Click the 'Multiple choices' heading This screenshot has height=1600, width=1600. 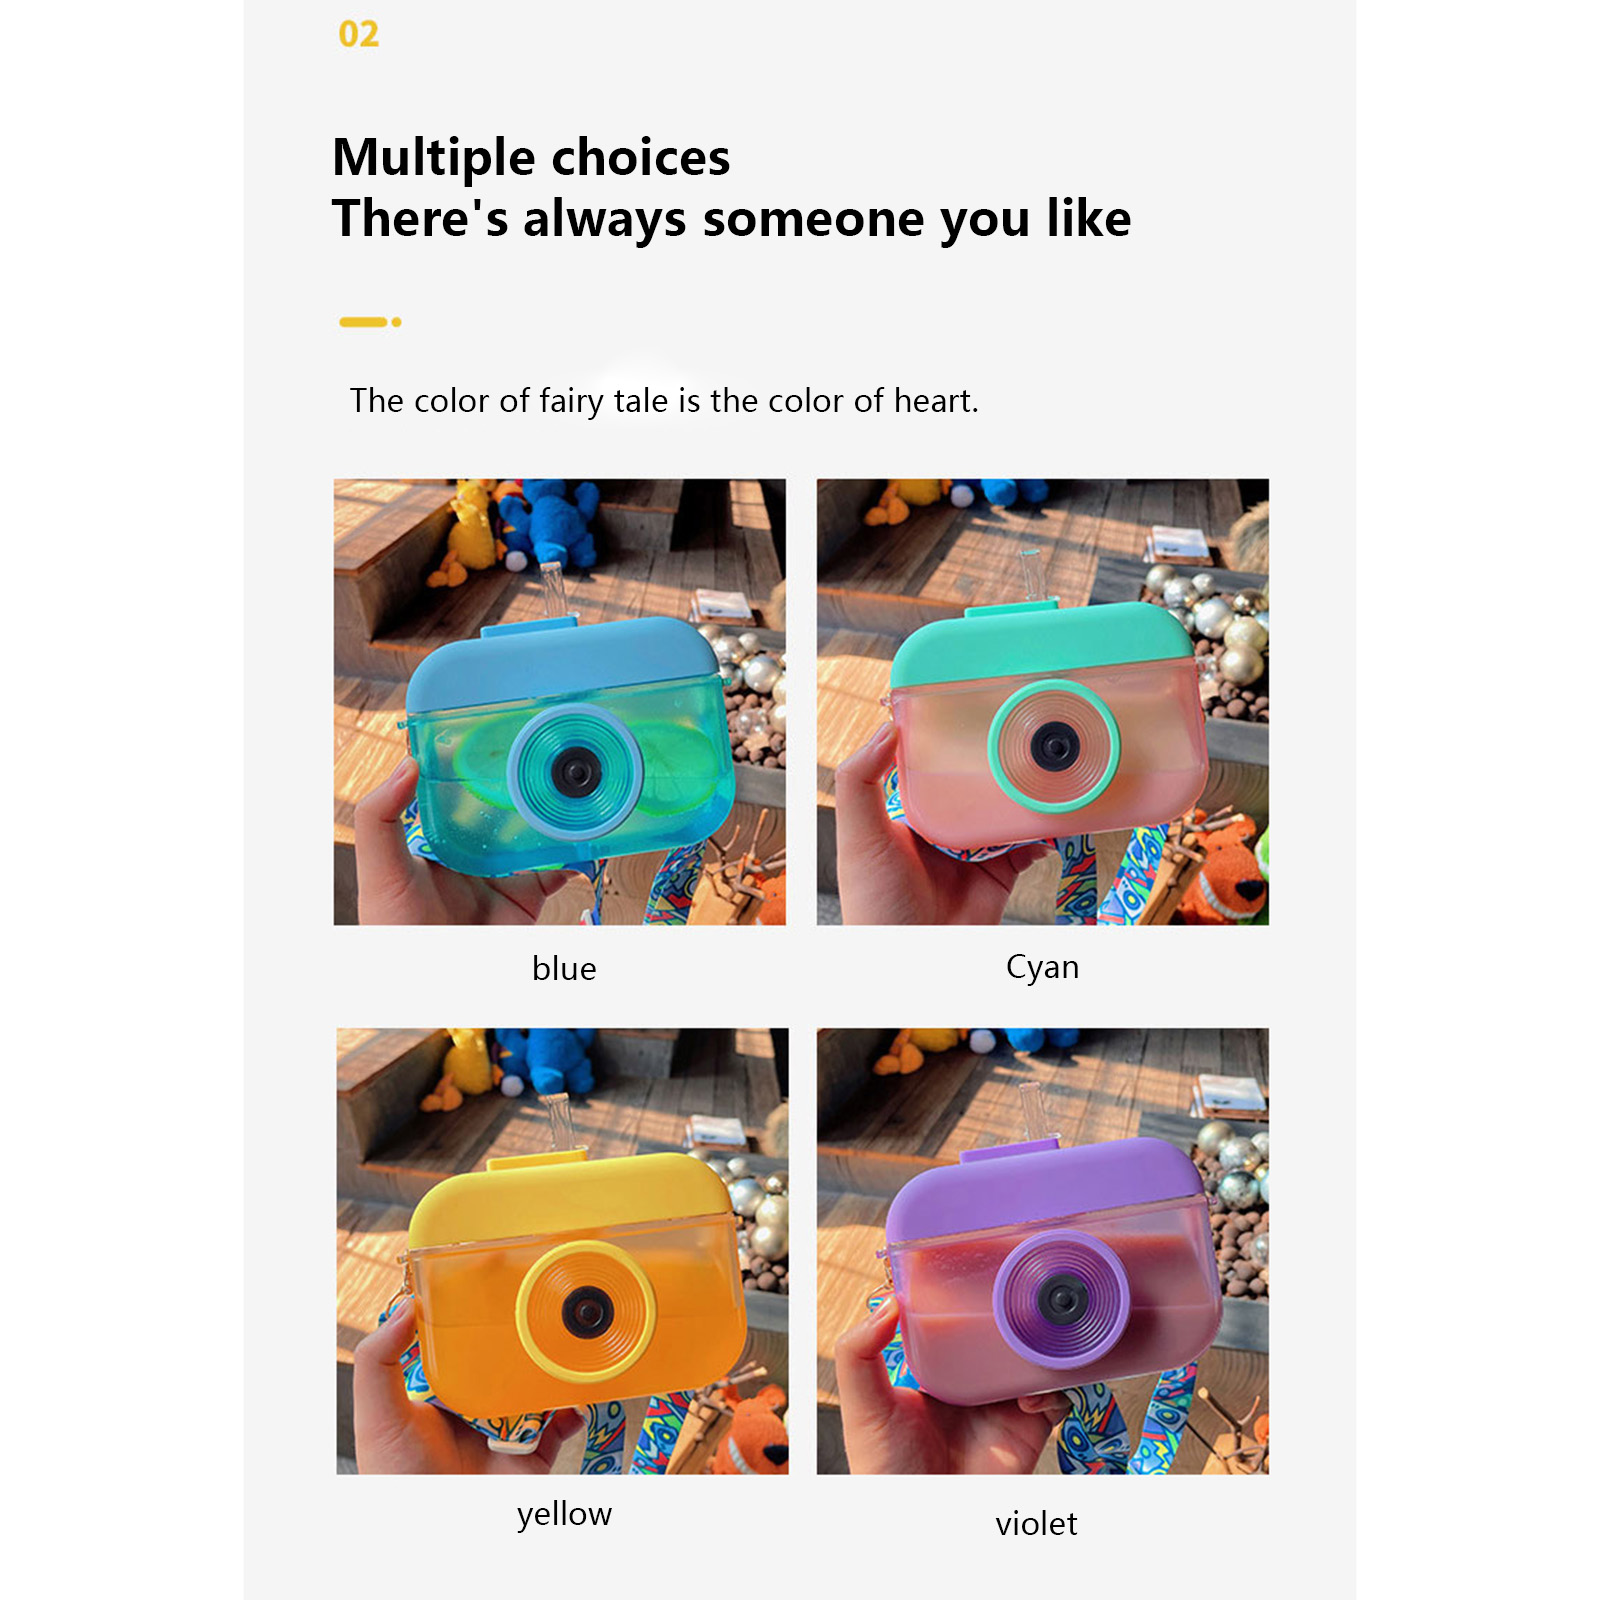point(531,158)
